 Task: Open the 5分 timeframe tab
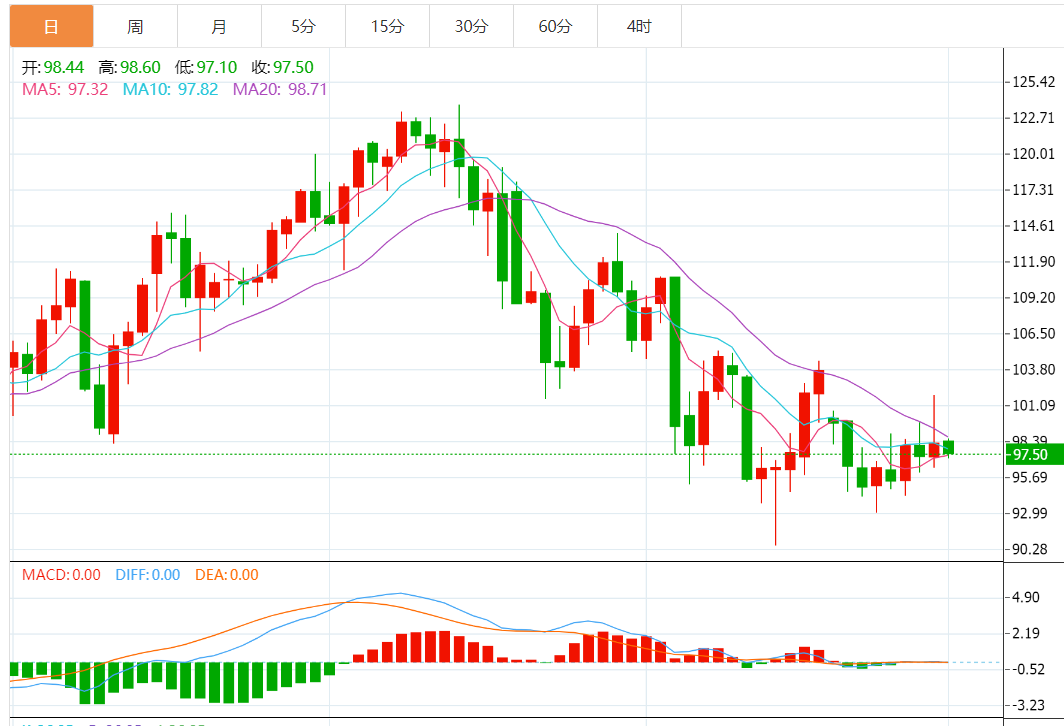[x=303, y=26]
